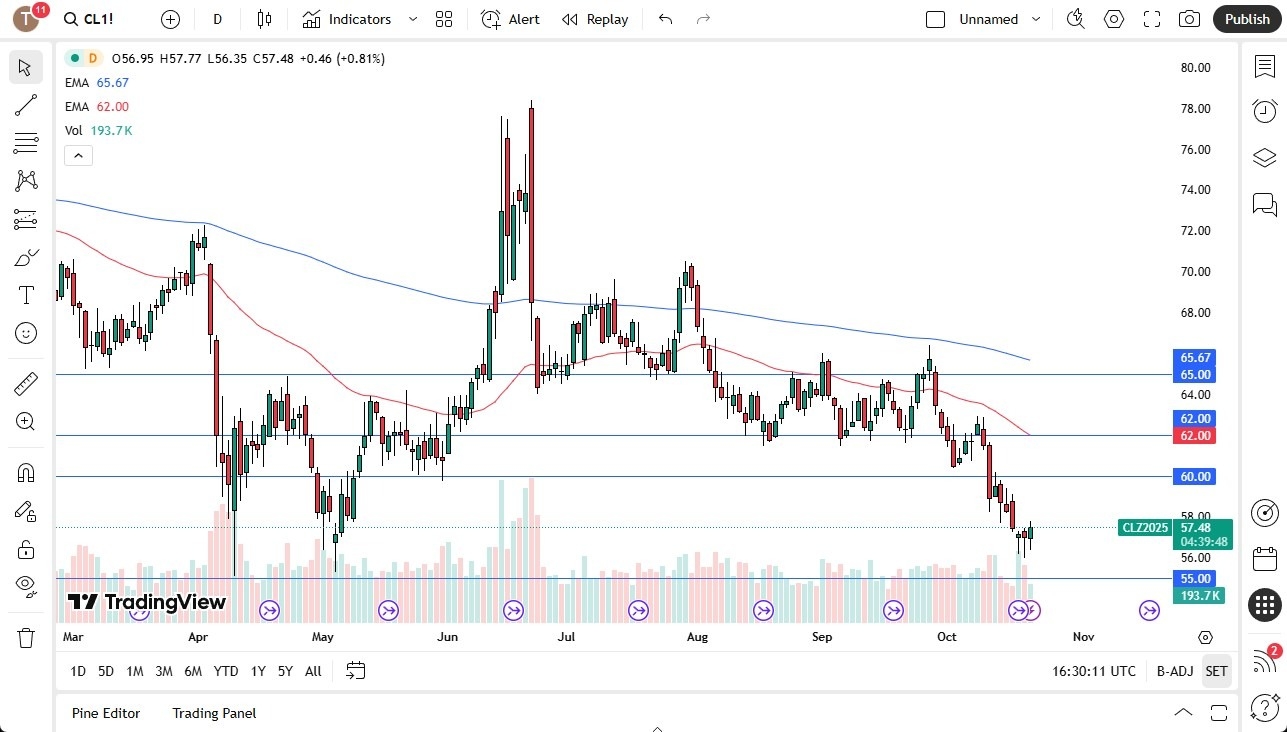This screenshot has width=1287, height=732.
Task: Switch to the Pine Editor tab
Action: (x=106, y=713)
